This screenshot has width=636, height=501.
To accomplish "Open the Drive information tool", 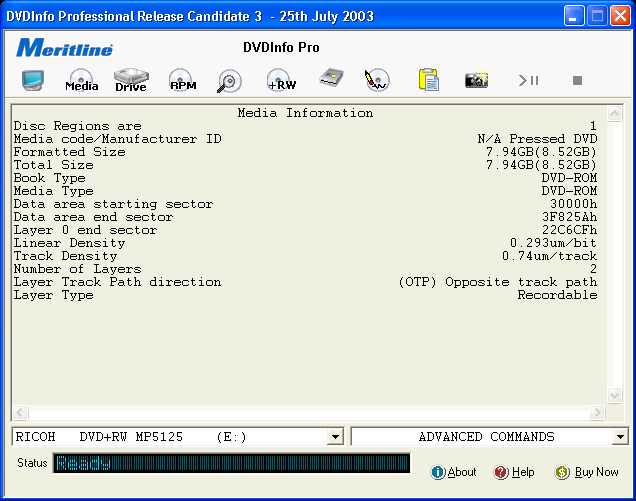I will click(131, 80).
